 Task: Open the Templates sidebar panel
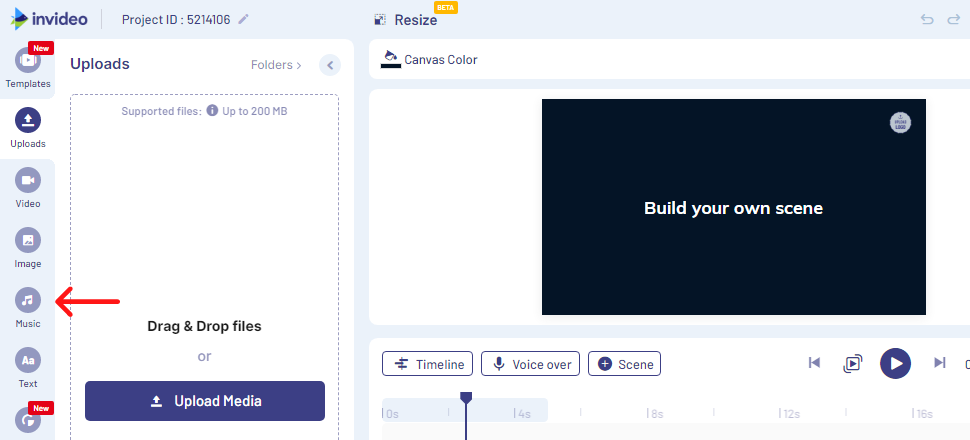pos(28,69)
